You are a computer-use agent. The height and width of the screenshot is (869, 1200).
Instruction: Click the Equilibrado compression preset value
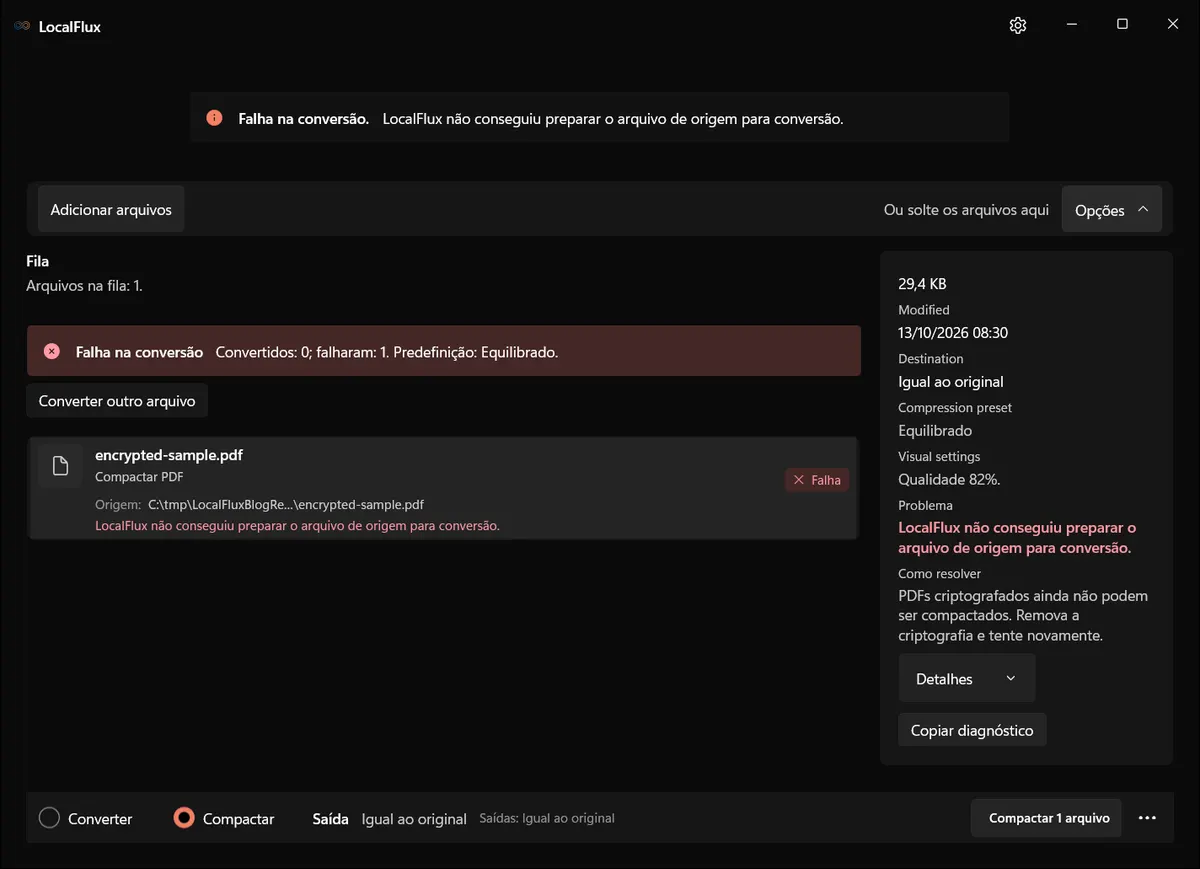click(935, 431)
